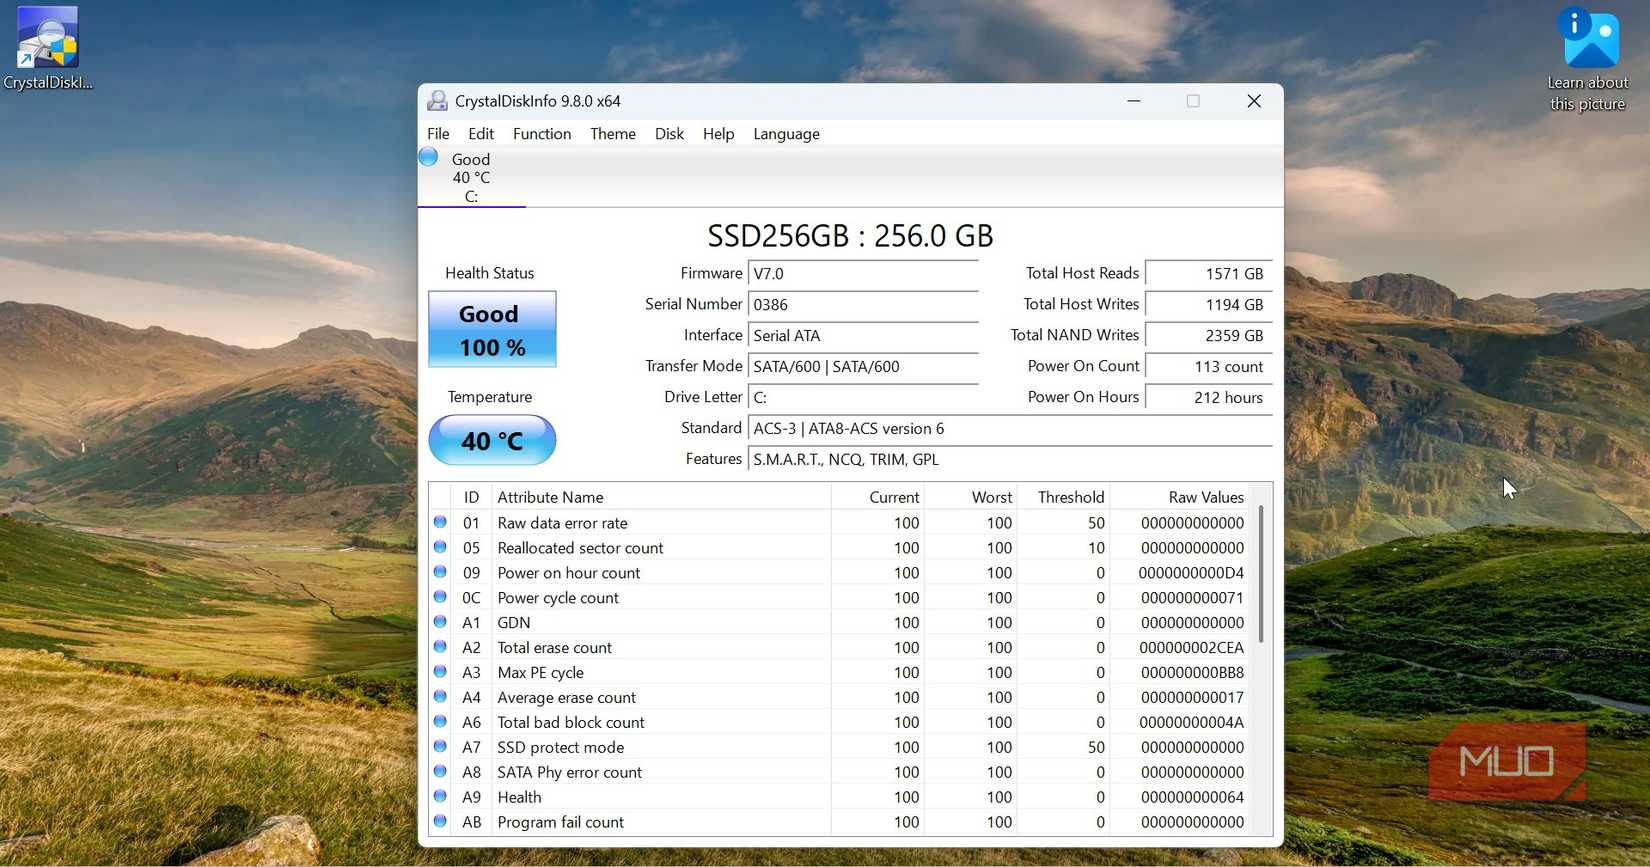The width and height of the screenshot is (1650, 867).
Task: Click status orb for Raw data error rate
Action: [x=440, y=522]
